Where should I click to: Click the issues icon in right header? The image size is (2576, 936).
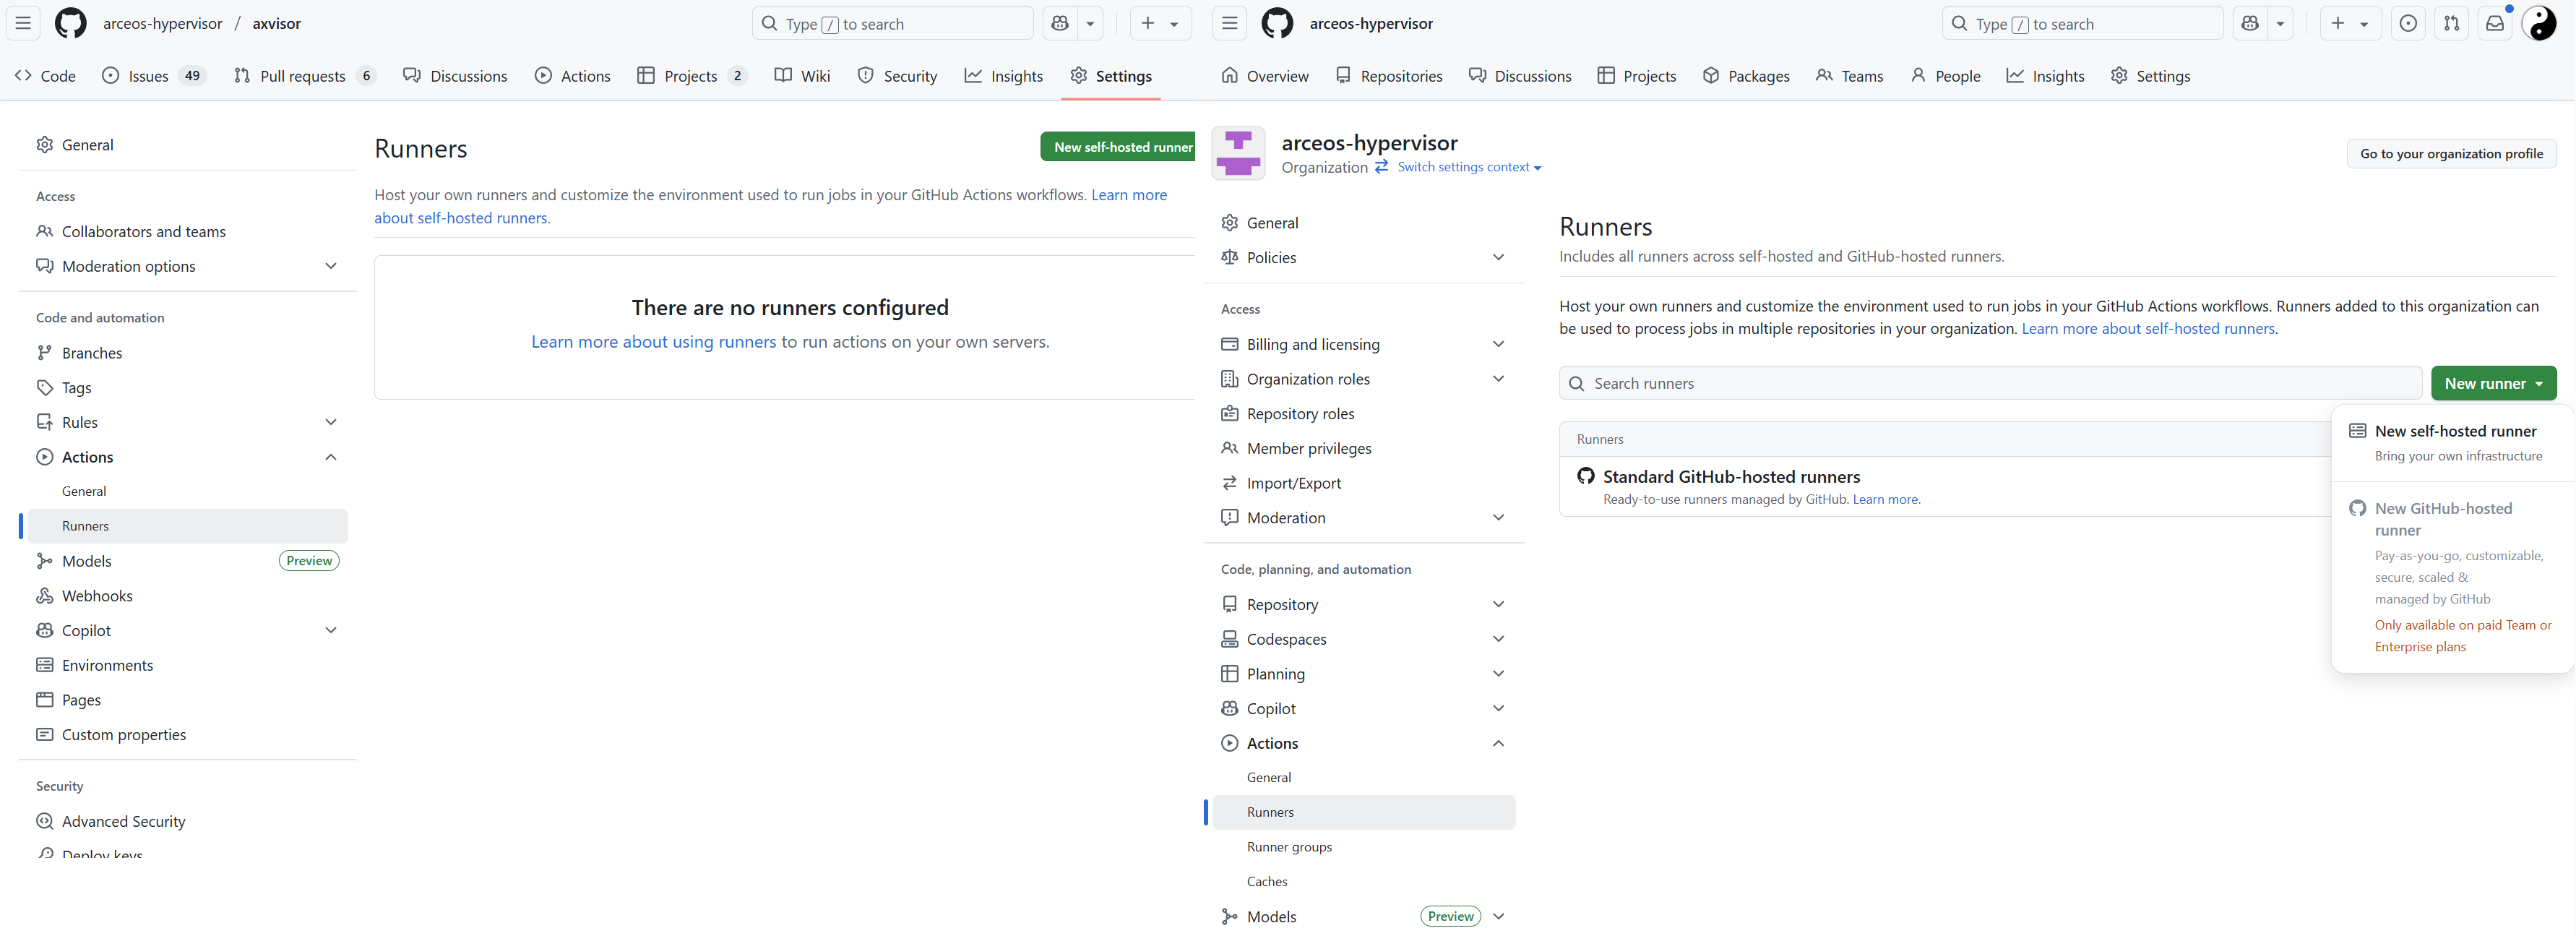click(x=2408, y=23)
